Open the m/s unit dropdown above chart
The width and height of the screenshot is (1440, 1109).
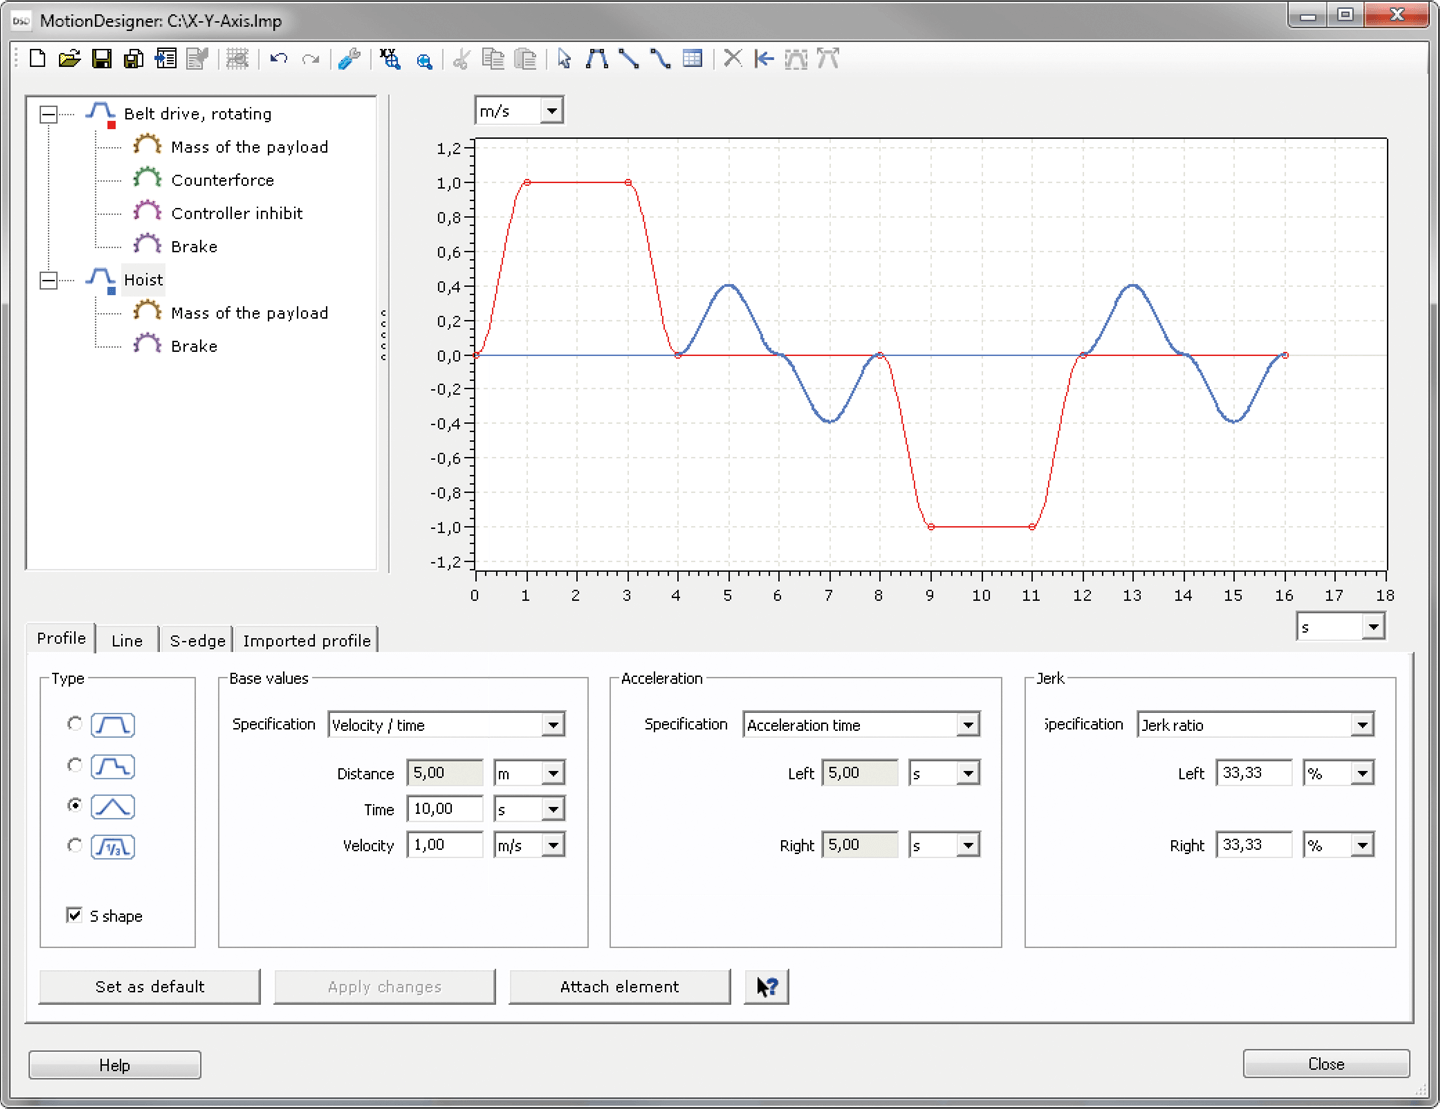[x=551, y=110]
